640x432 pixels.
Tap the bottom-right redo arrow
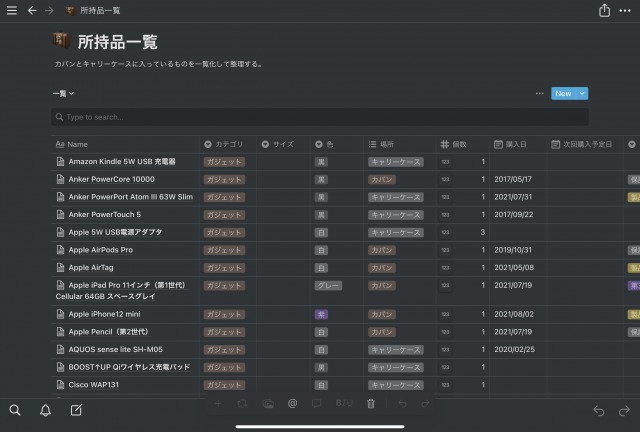click(x=624, y=410)
